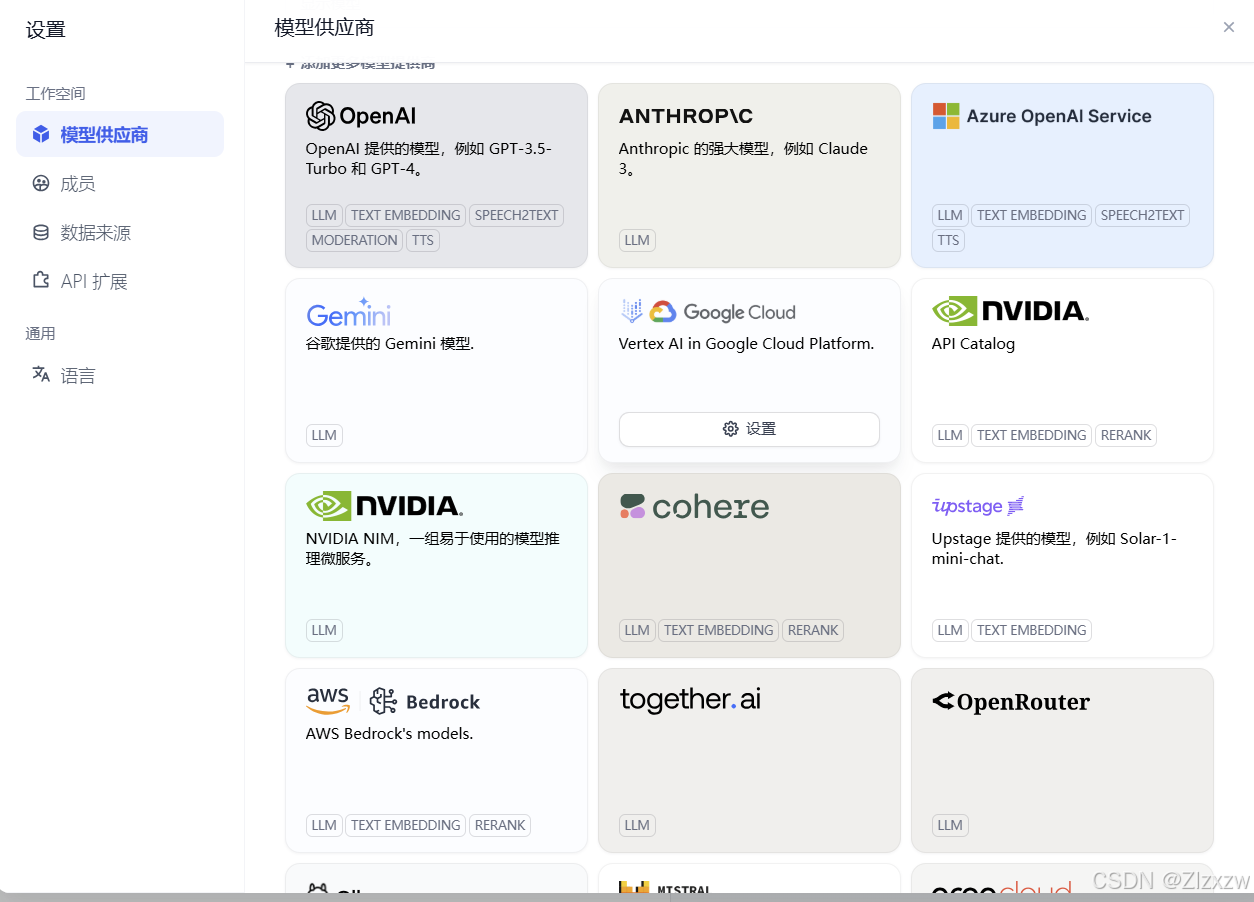The height and width of the screenshot is (902, 1254).
Task: Click the LLM tag on together.ai card
Action: coord(637,825)
